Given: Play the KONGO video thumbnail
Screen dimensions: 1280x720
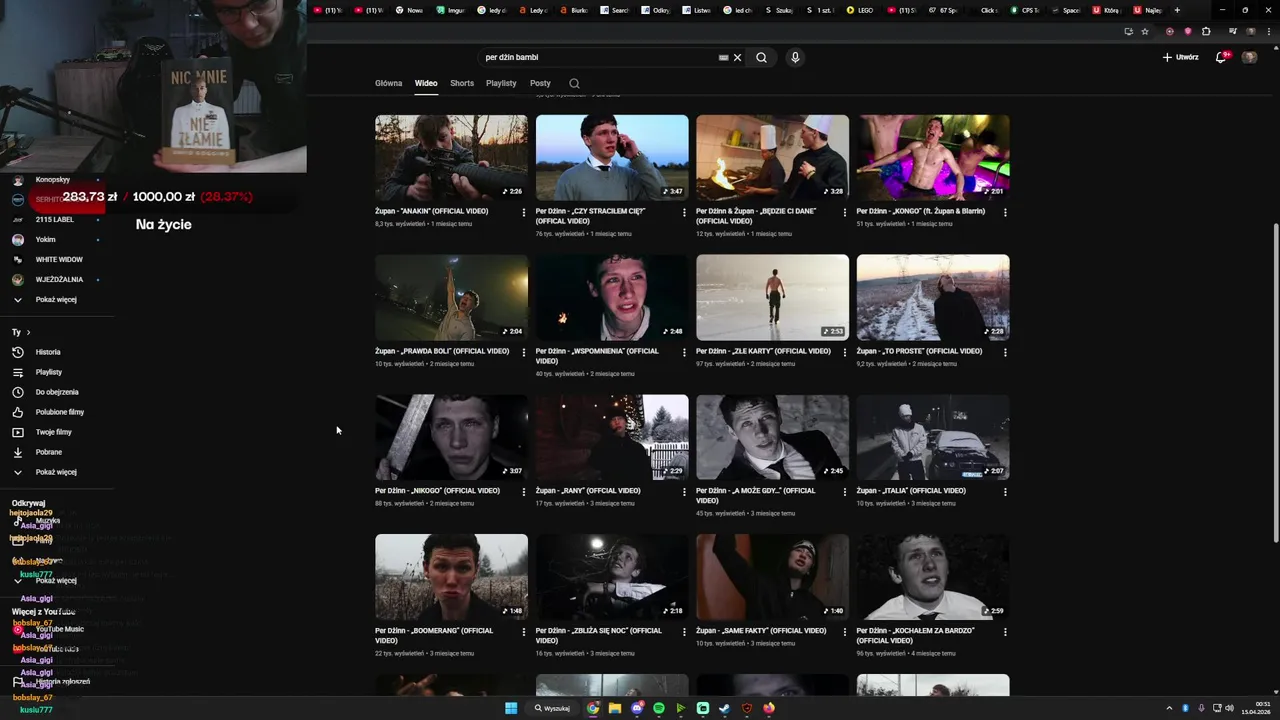Looking at the screenshot, I should (933, 157).
